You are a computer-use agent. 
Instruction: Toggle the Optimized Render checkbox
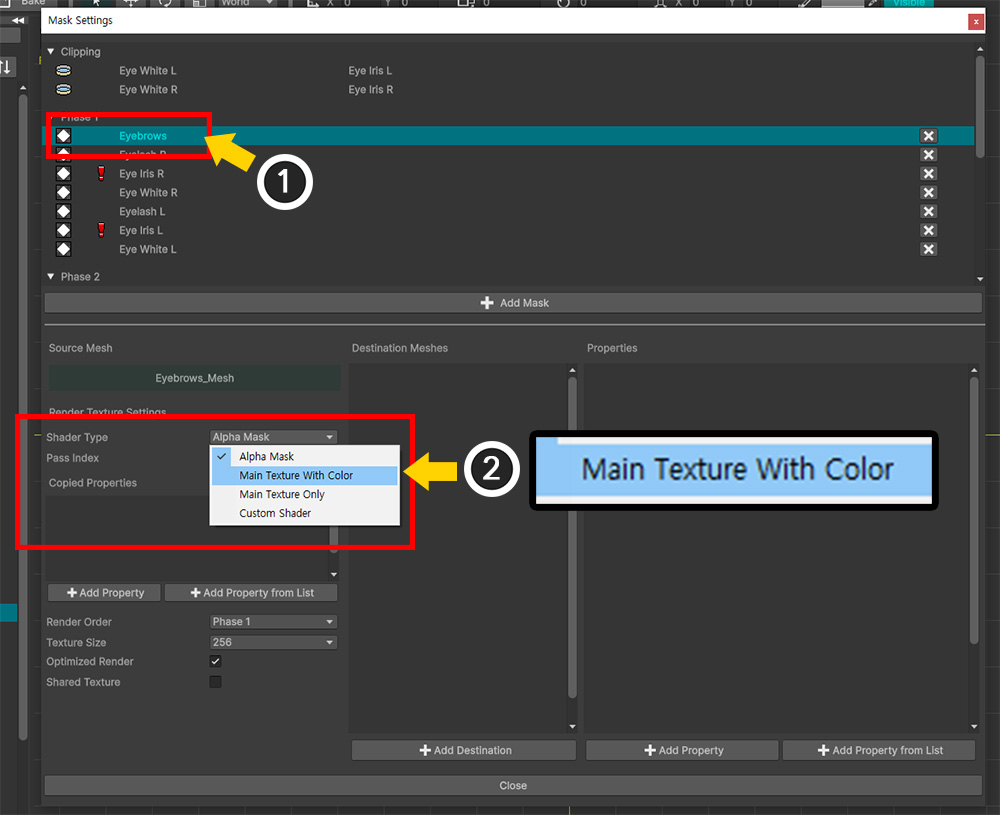pos(216,661)
